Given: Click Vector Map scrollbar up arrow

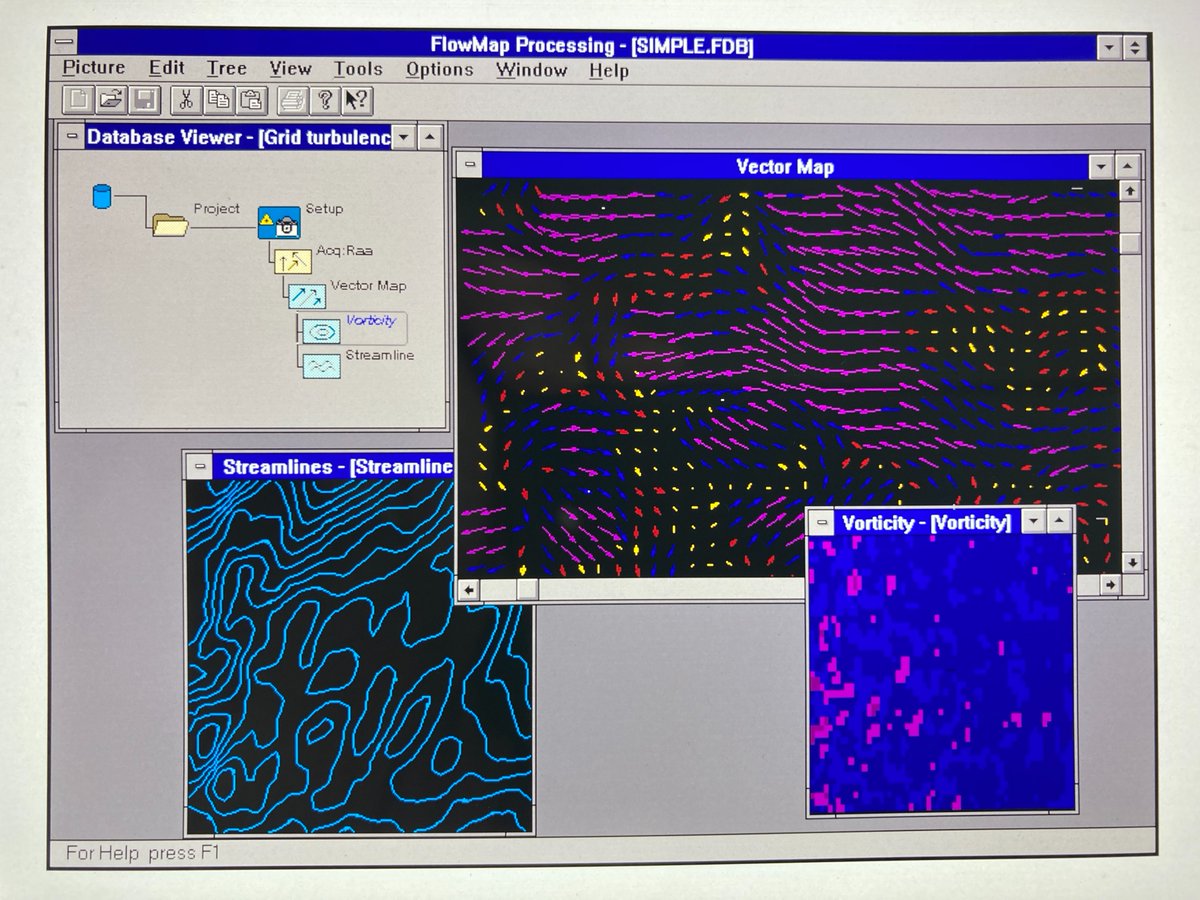Looking at the screenshot, I should coord(1131,190).
